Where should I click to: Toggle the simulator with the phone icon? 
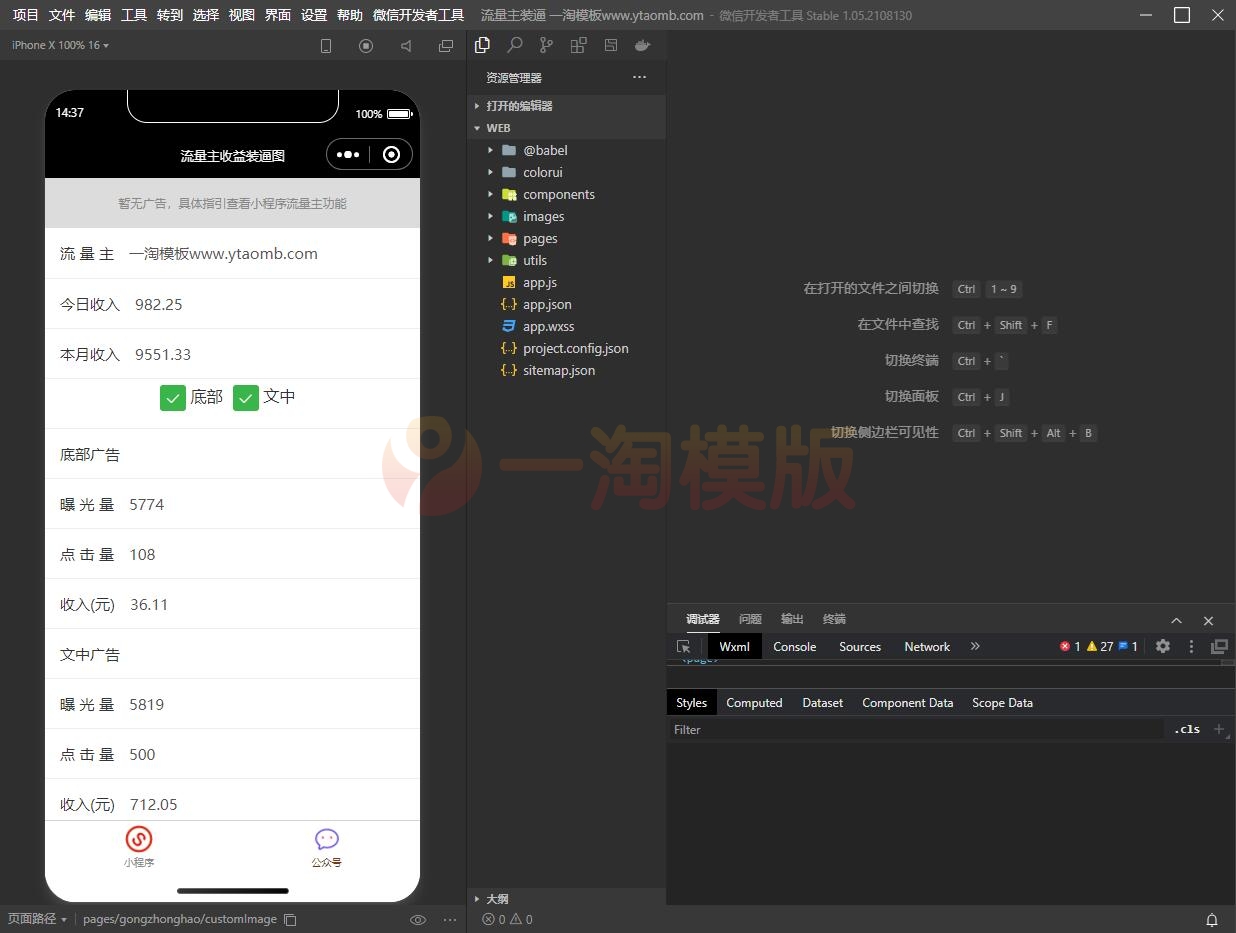pos(326,45)
